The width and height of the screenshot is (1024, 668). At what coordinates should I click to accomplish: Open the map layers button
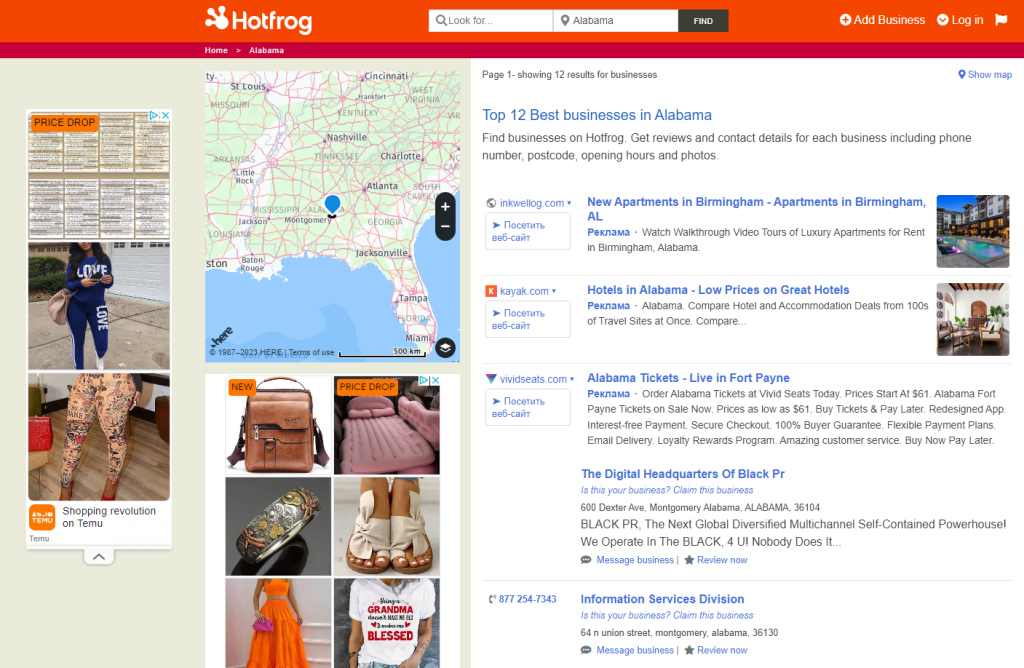(x=445, y=347)
